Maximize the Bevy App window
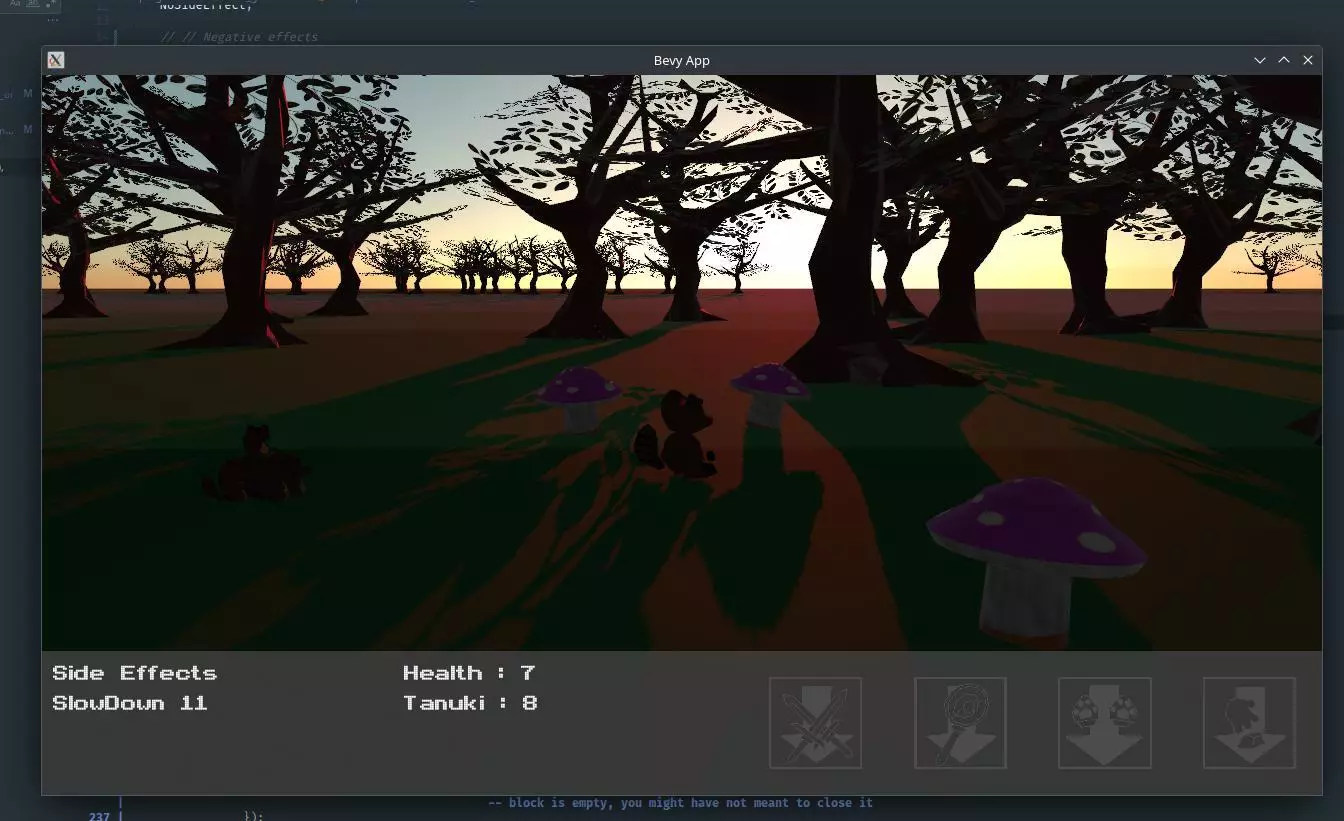Image resolution: width=1344 pixels, height=821 pixels. pyautogui.click(x=1284, y=60)
